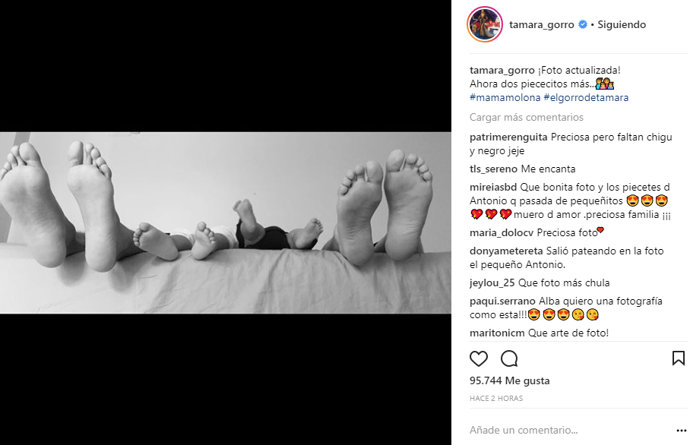Like the post with the heart icon

click(x=478, y=359)
